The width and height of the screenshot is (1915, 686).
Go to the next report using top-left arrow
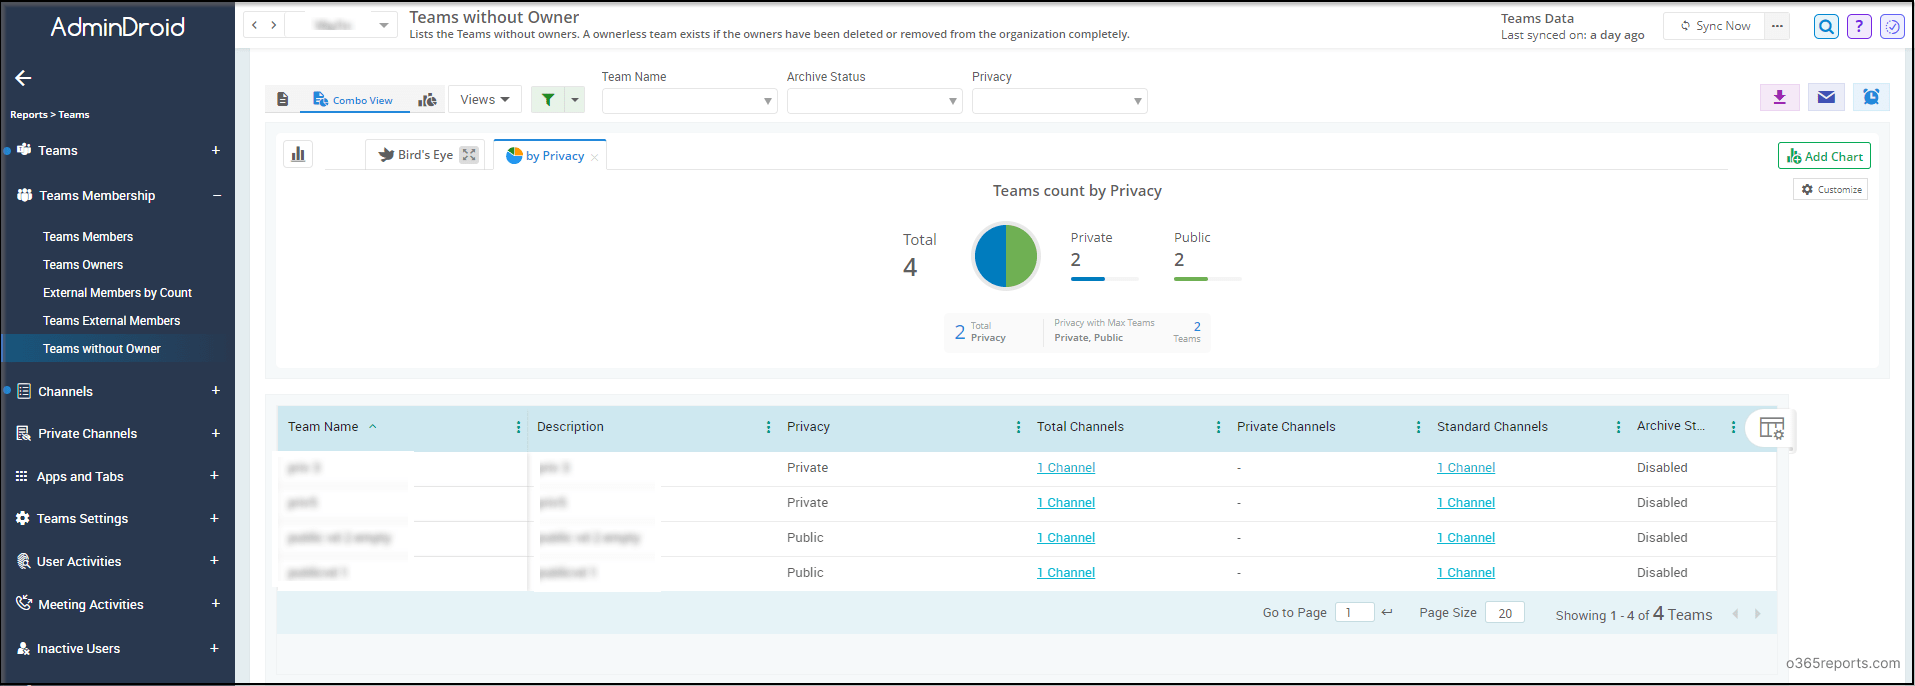pos(274,25)
